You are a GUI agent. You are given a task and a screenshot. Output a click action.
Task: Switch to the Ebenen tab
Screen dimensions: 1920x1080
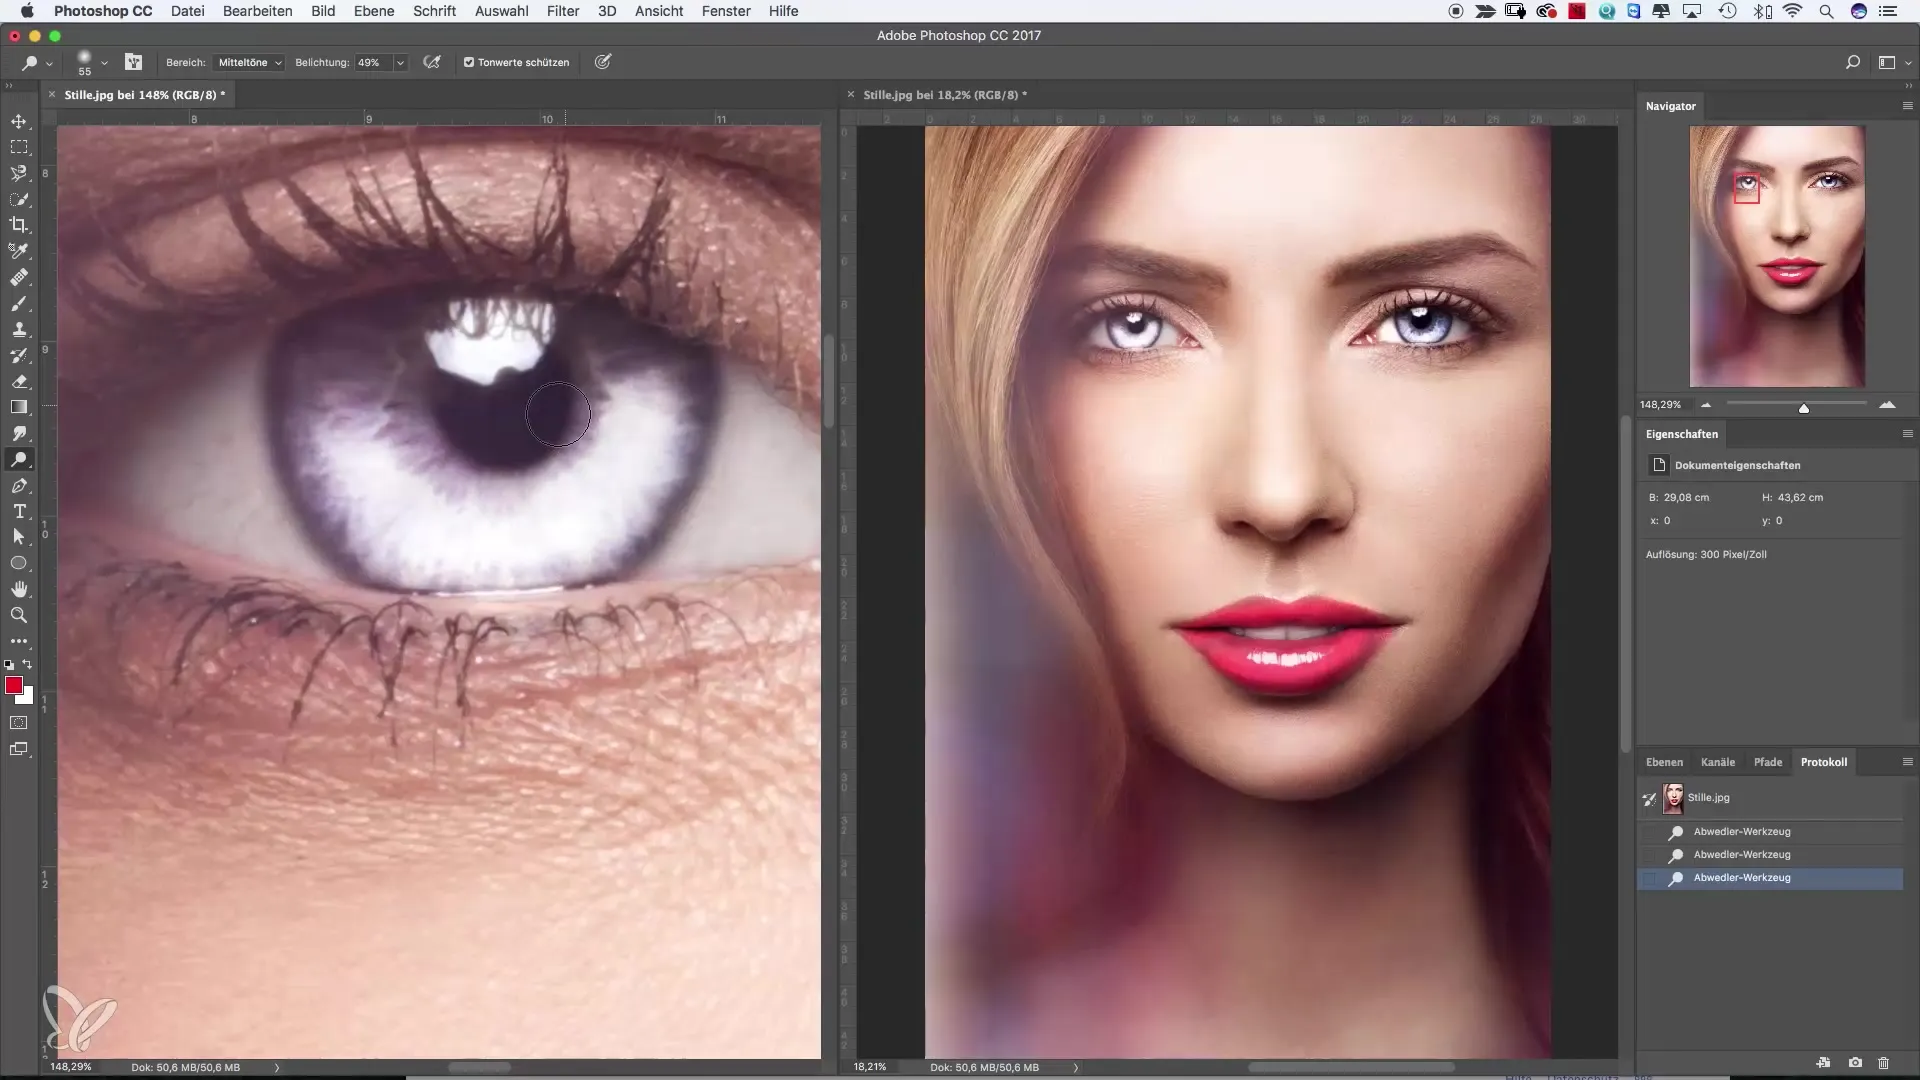tap(1664, 762)
